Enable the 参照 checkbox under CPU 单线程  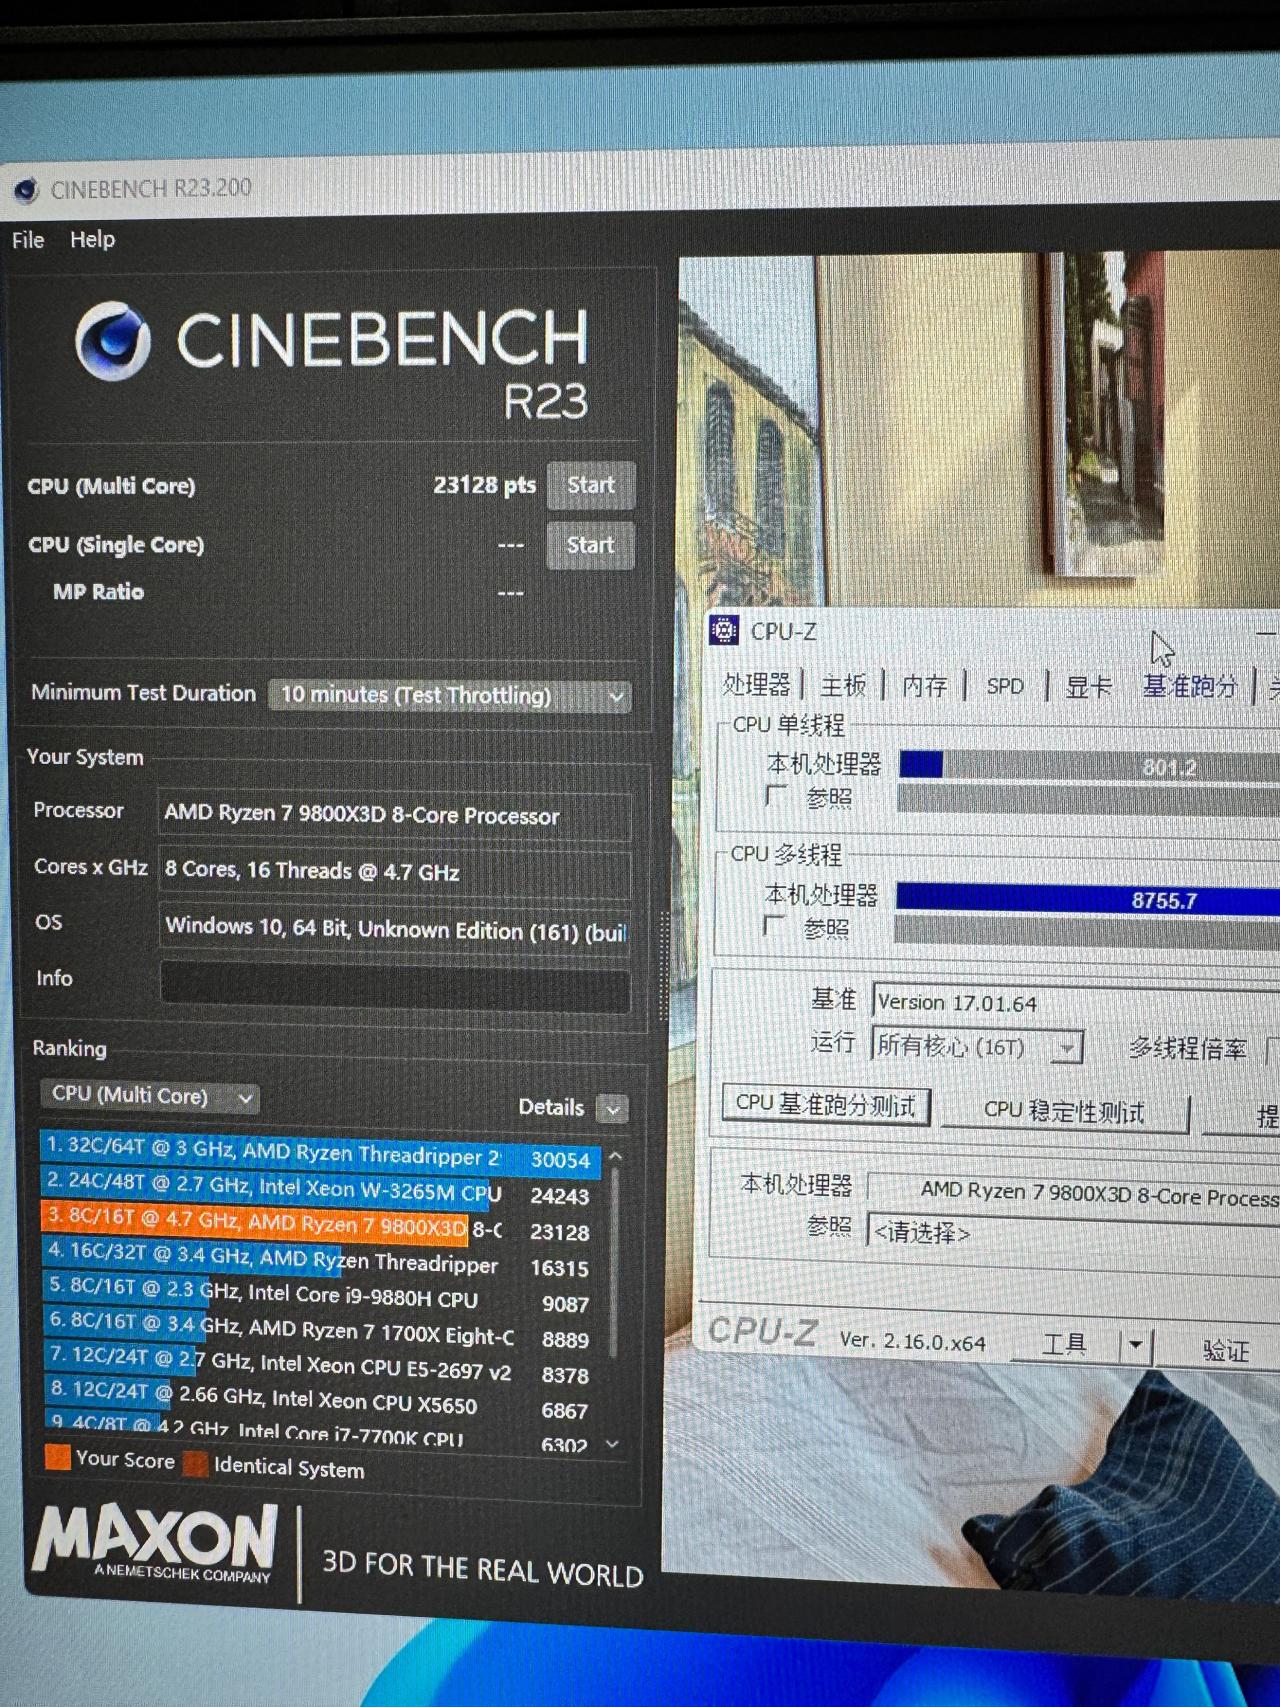[775, 795]
